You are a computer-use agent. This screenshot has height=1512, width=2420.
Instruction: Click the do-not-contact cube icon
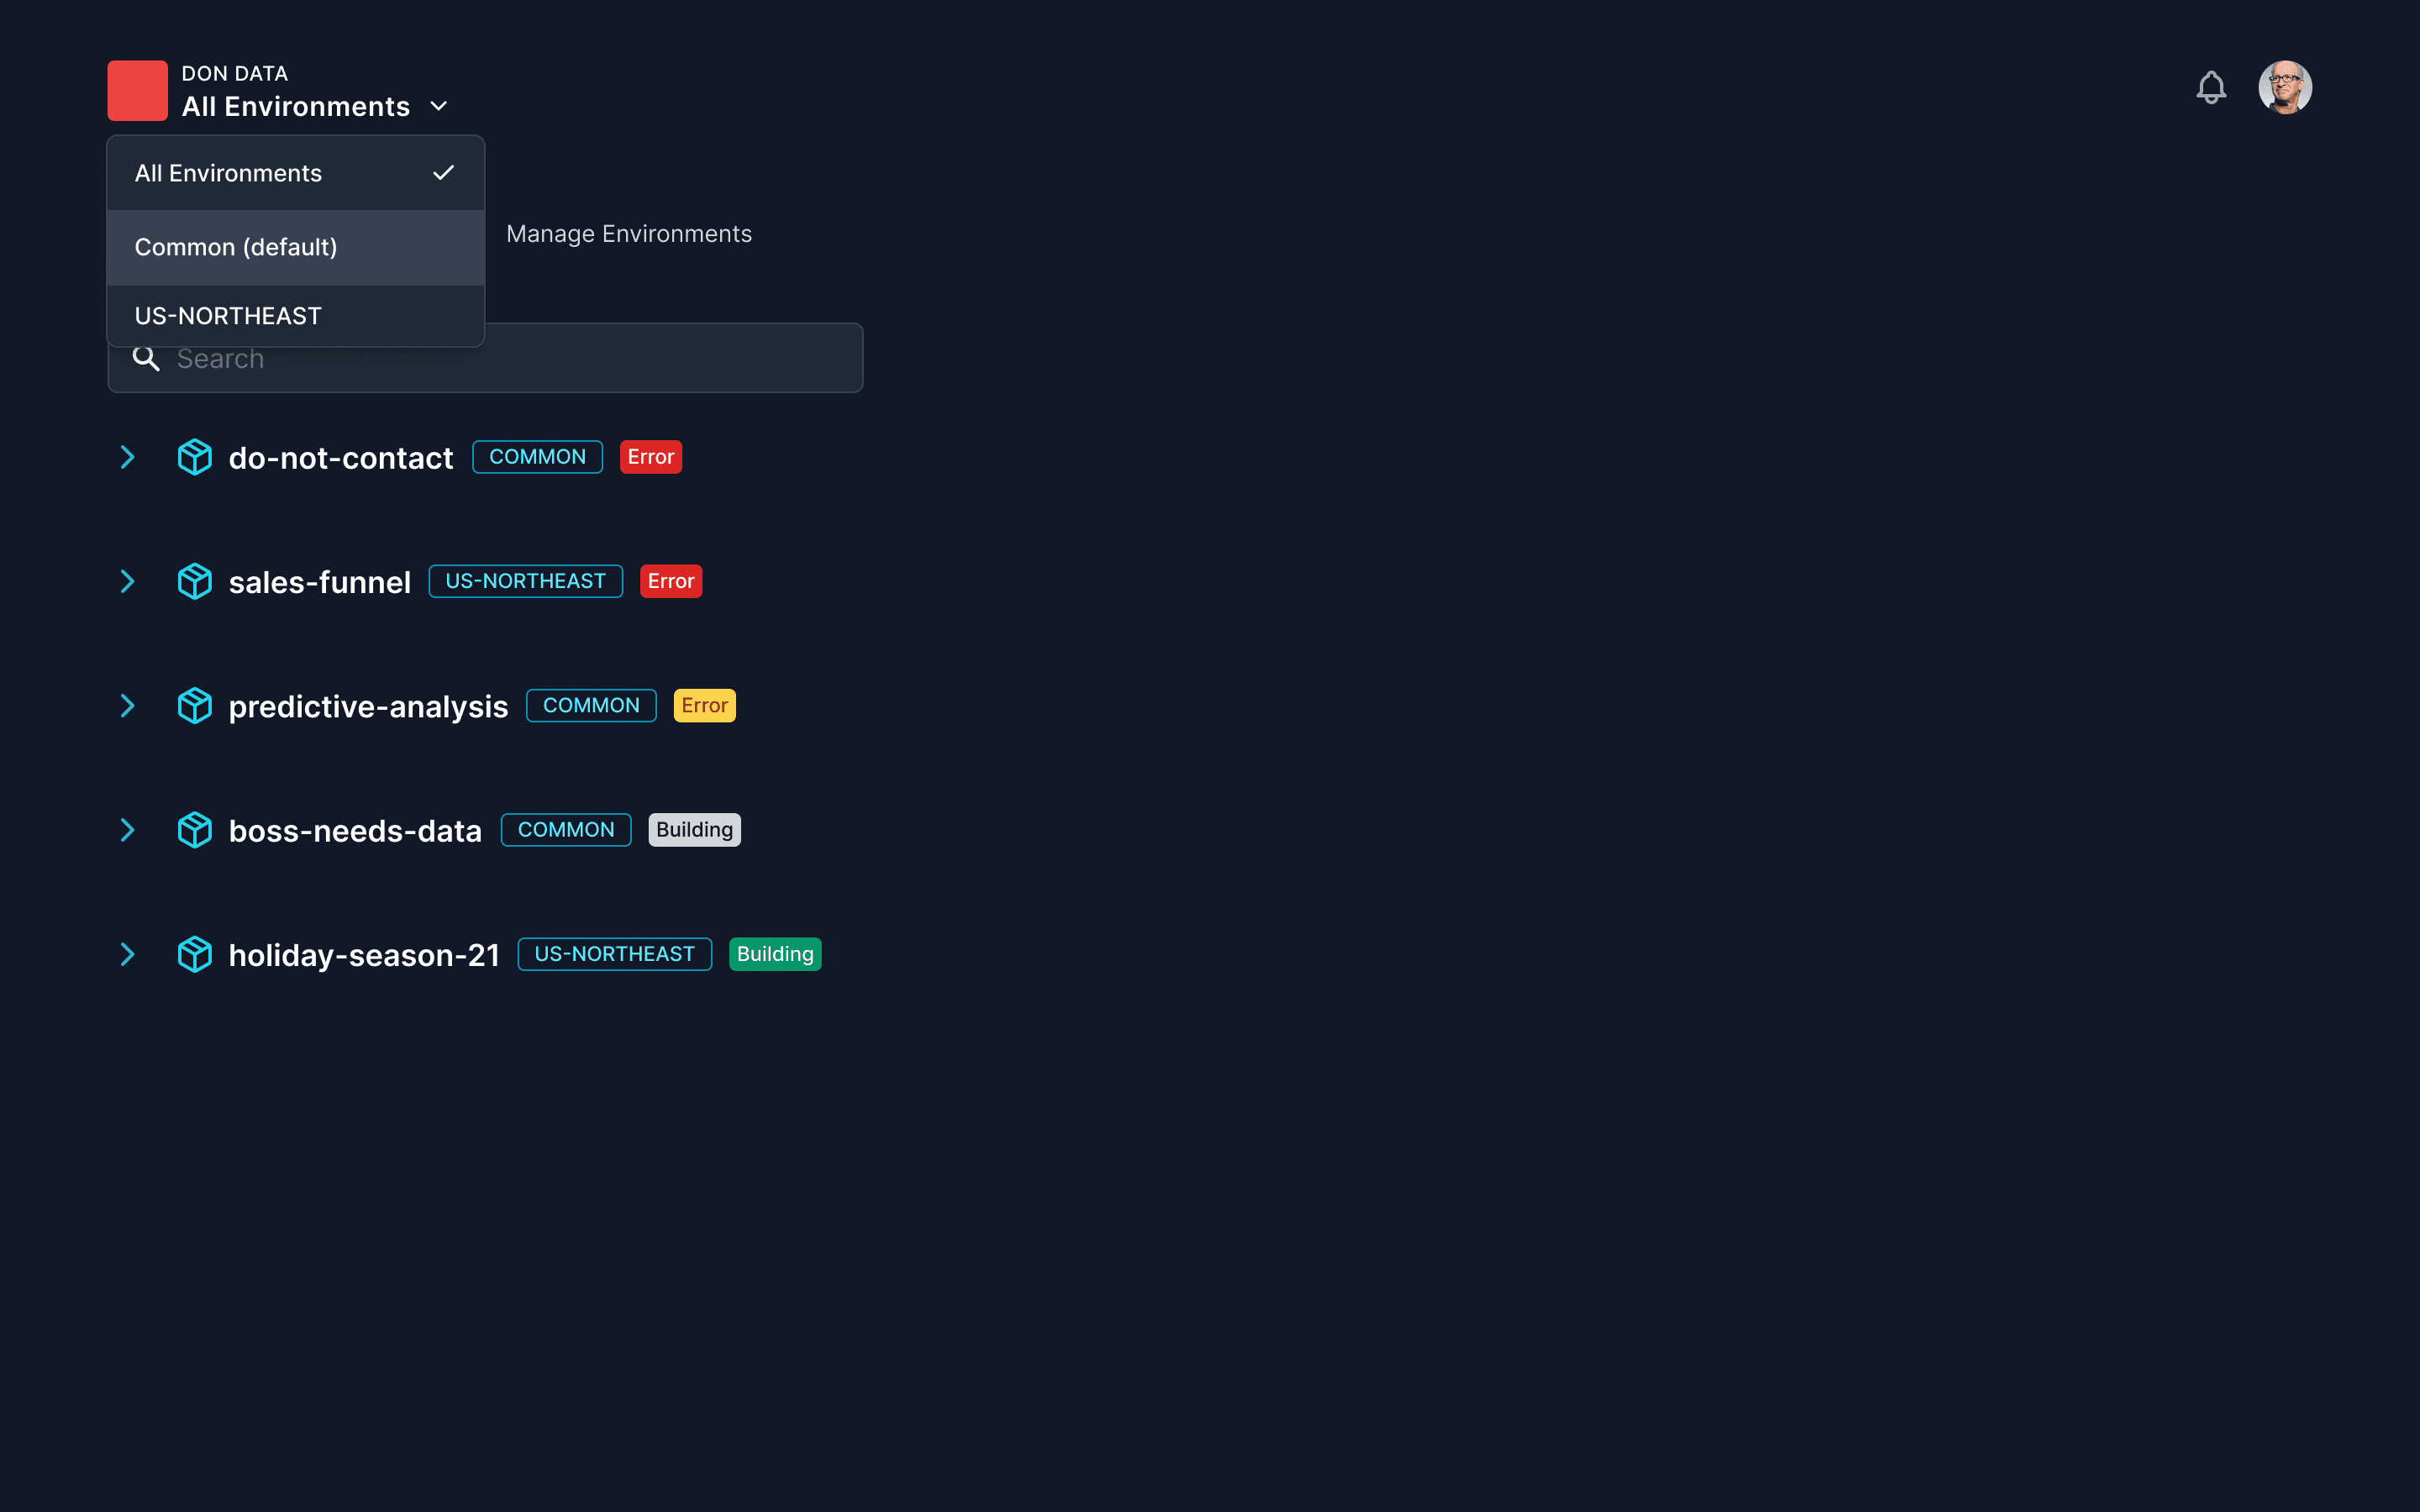194,457
